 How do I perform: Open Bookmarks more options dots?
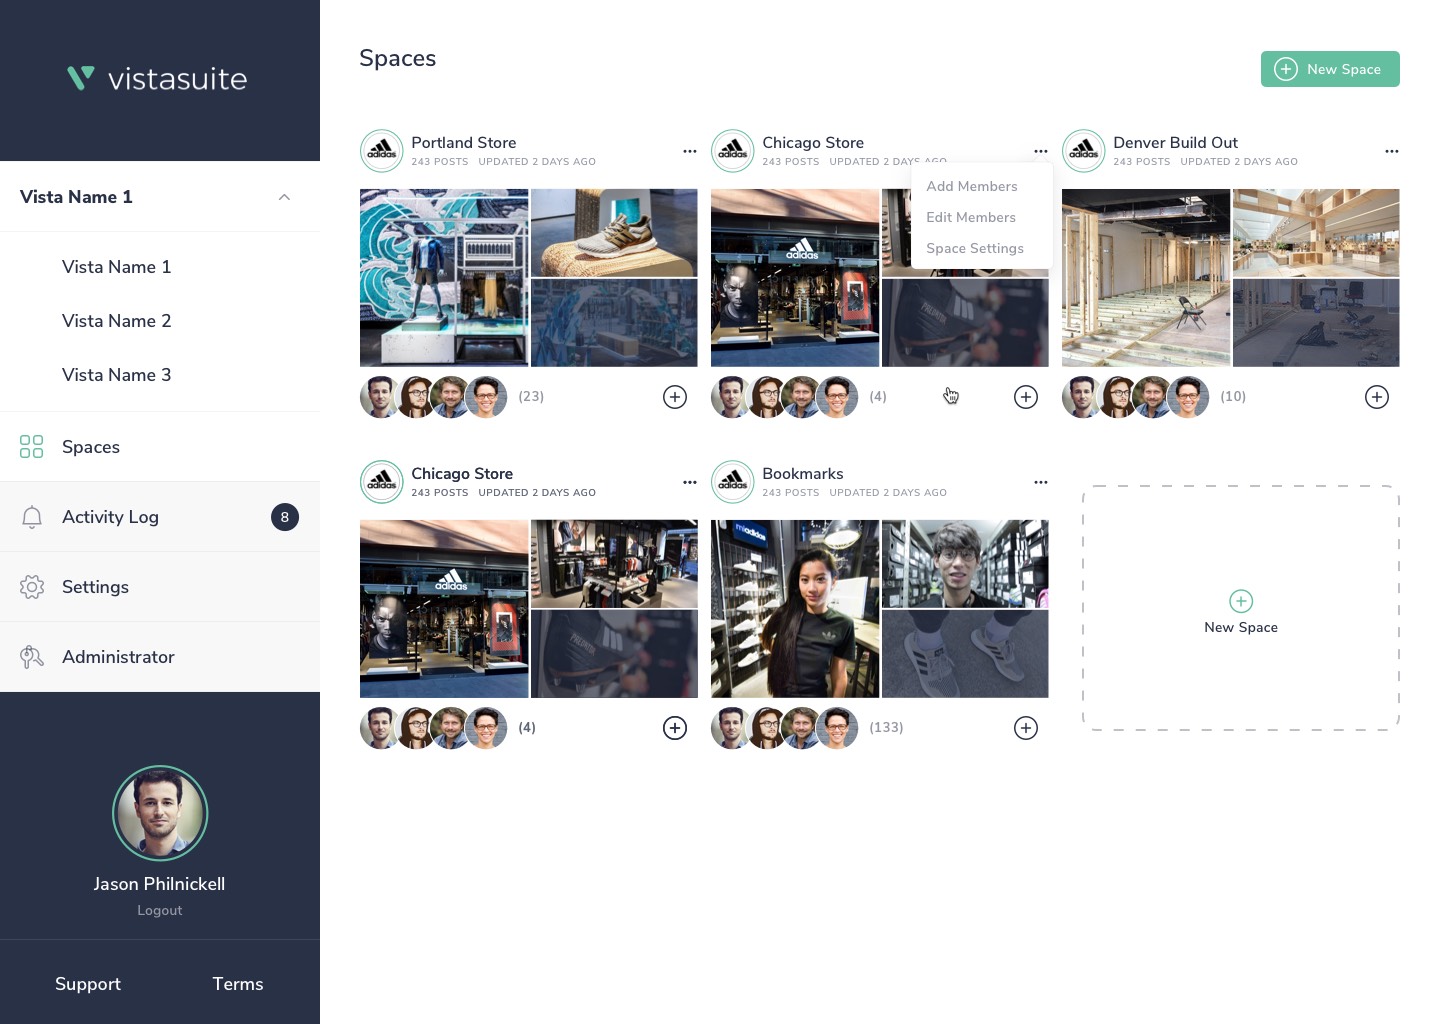coord(1041,482)
